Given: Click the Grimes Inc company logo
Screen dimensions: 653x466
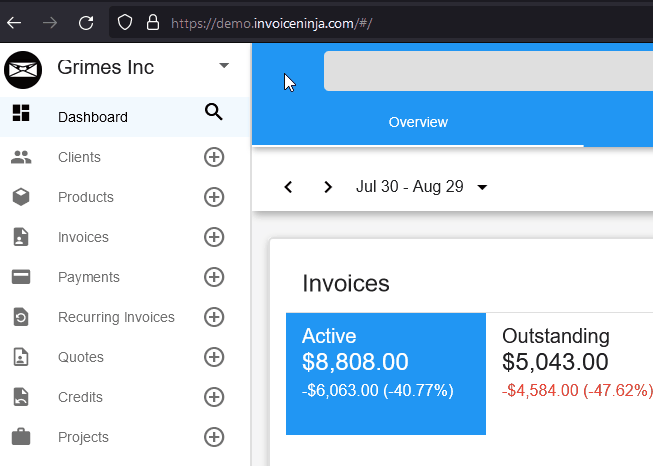Looking at the screenshot, I should pos(23,70).
